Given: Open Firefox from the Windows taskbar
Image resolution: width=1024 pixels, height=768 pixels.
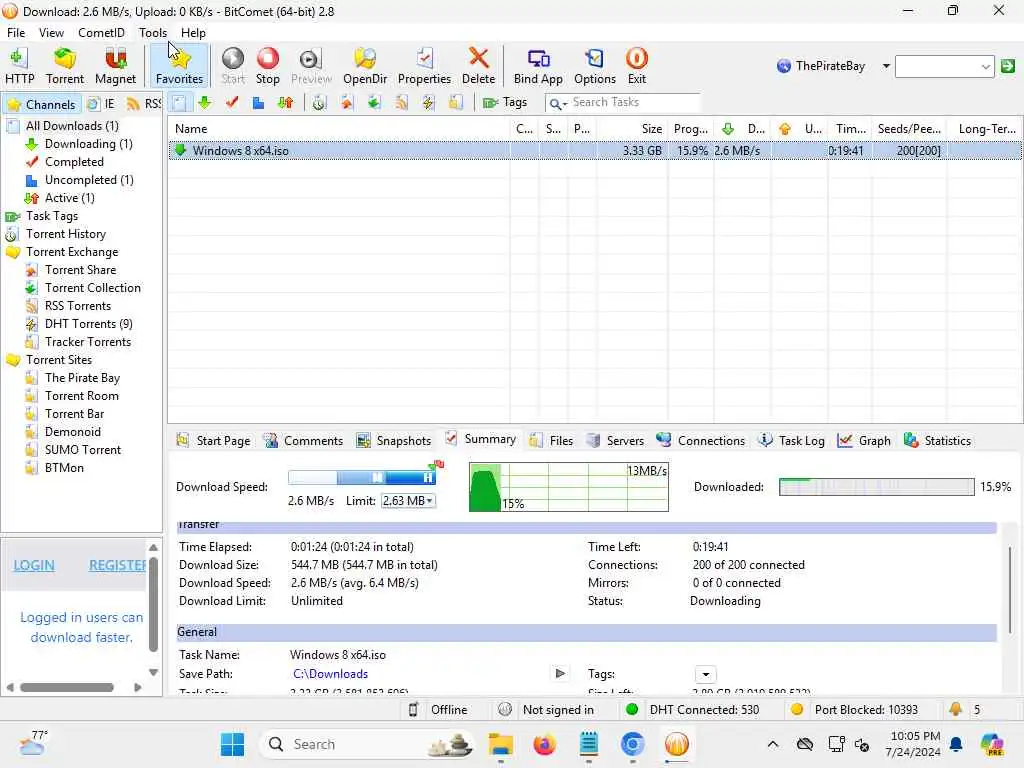Looking at the screenshot, I should (544, 744).
